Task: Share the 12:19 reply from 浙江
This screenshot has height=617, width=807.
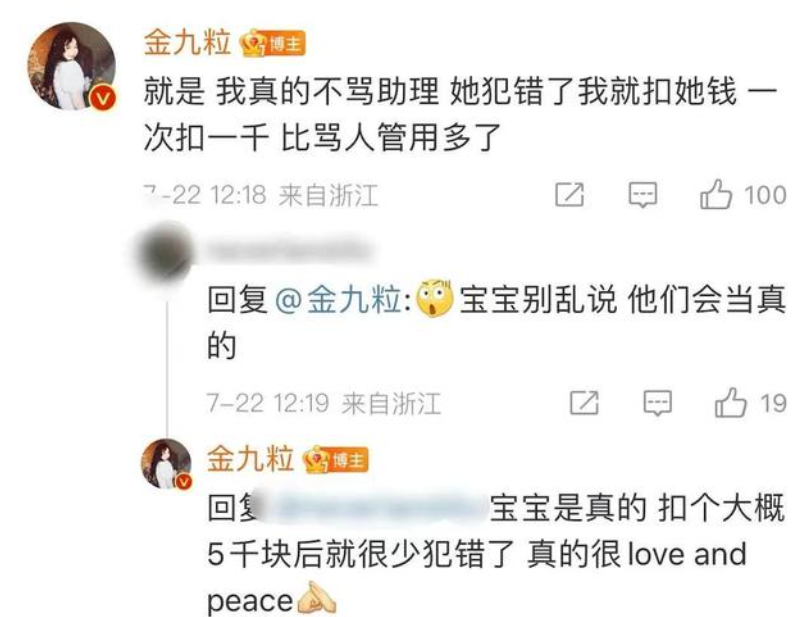Action: click(584, 402)
